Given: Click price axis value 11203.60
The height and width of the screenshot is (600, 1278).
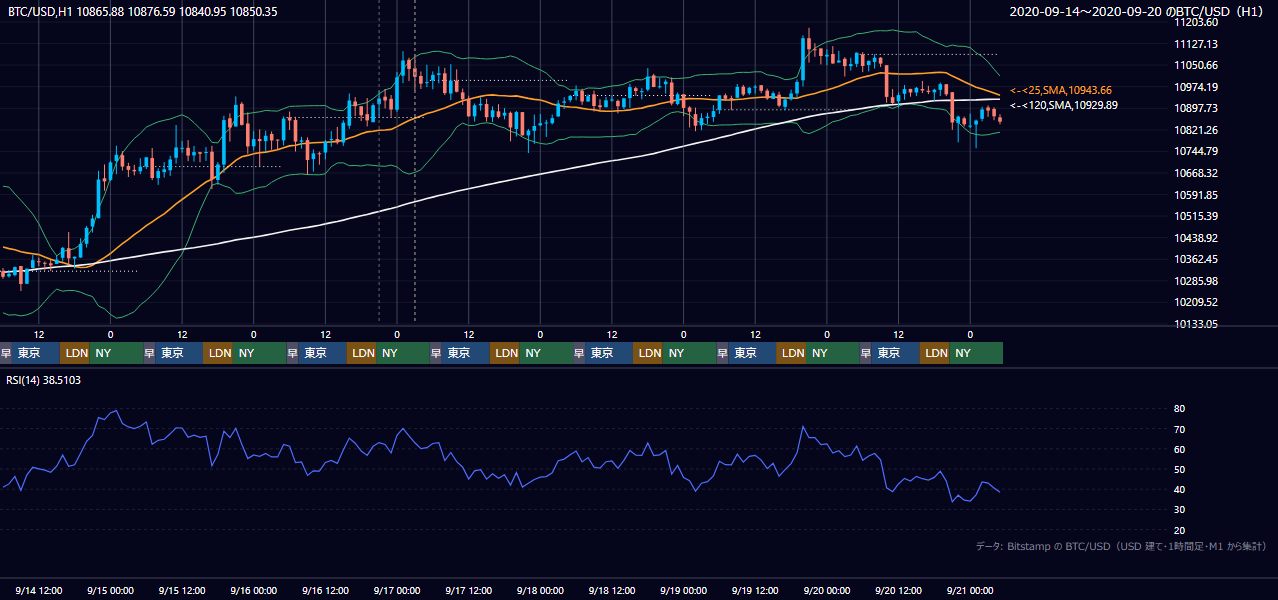Looking at the screenshot, I should (1196, 22).
